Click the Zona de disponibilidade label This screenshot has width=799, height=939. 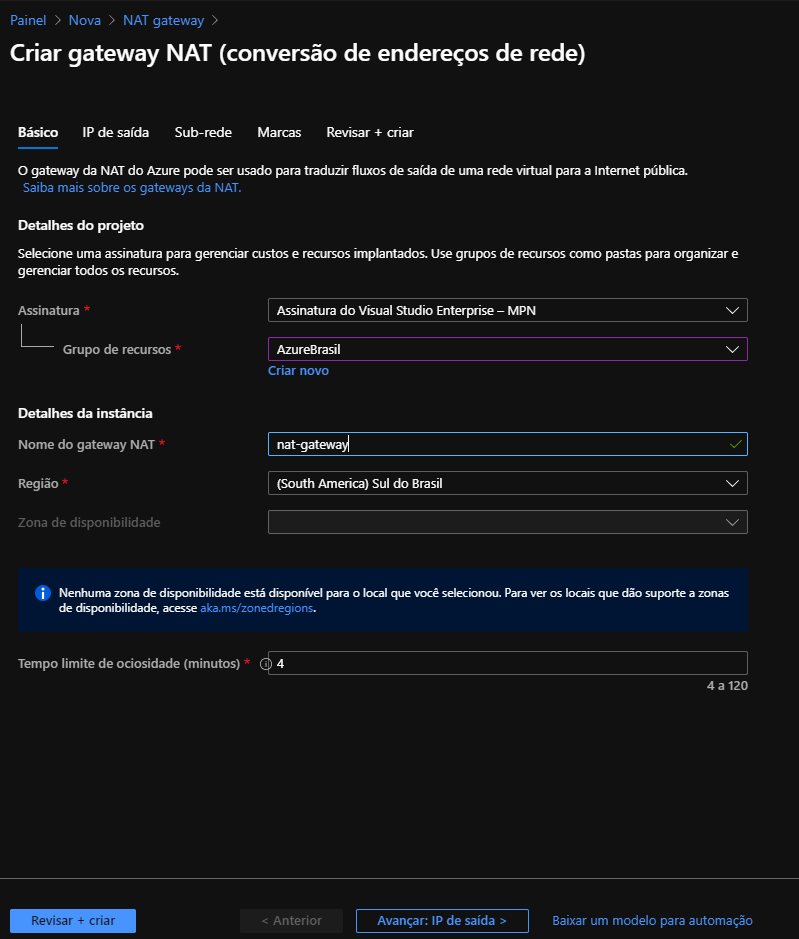pyautogui.click(x=89, y=522)
